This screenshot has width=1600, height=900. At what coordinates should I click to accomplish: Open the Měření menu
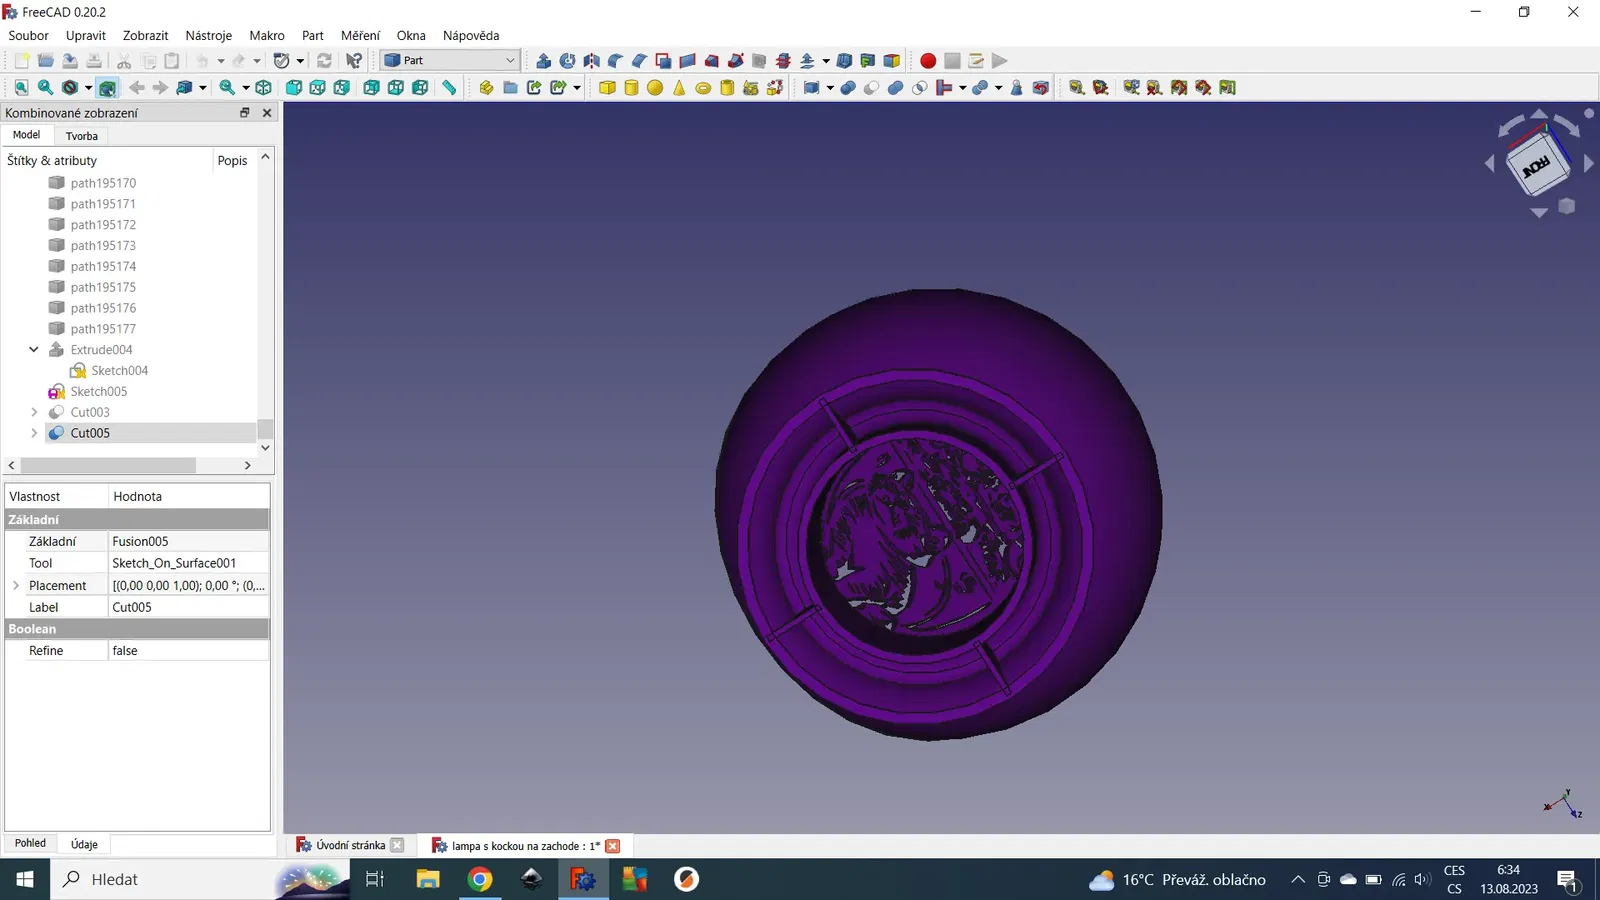click(x=360, y=35)
